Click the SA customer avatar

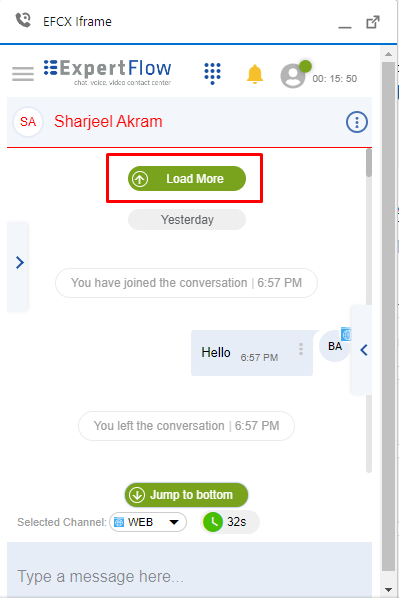28,122
